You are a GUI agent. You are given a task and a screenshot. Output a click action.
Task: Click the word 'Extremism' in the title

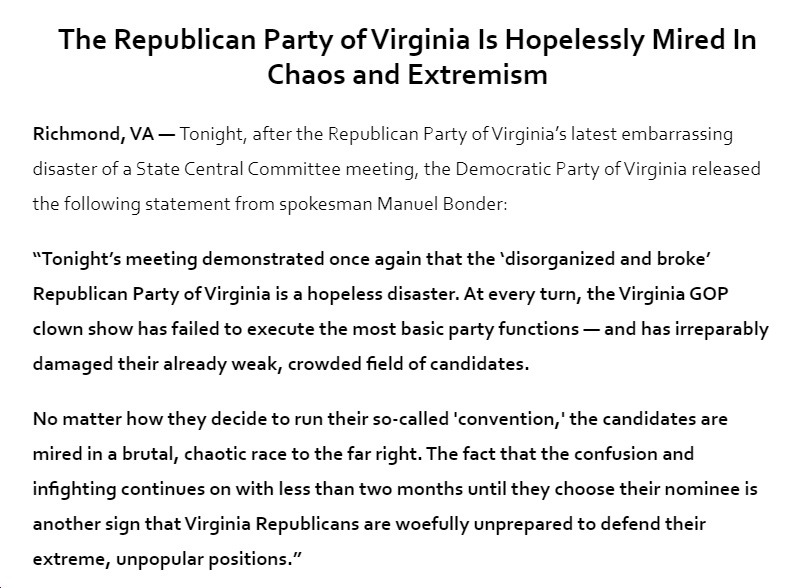(477, 74)
